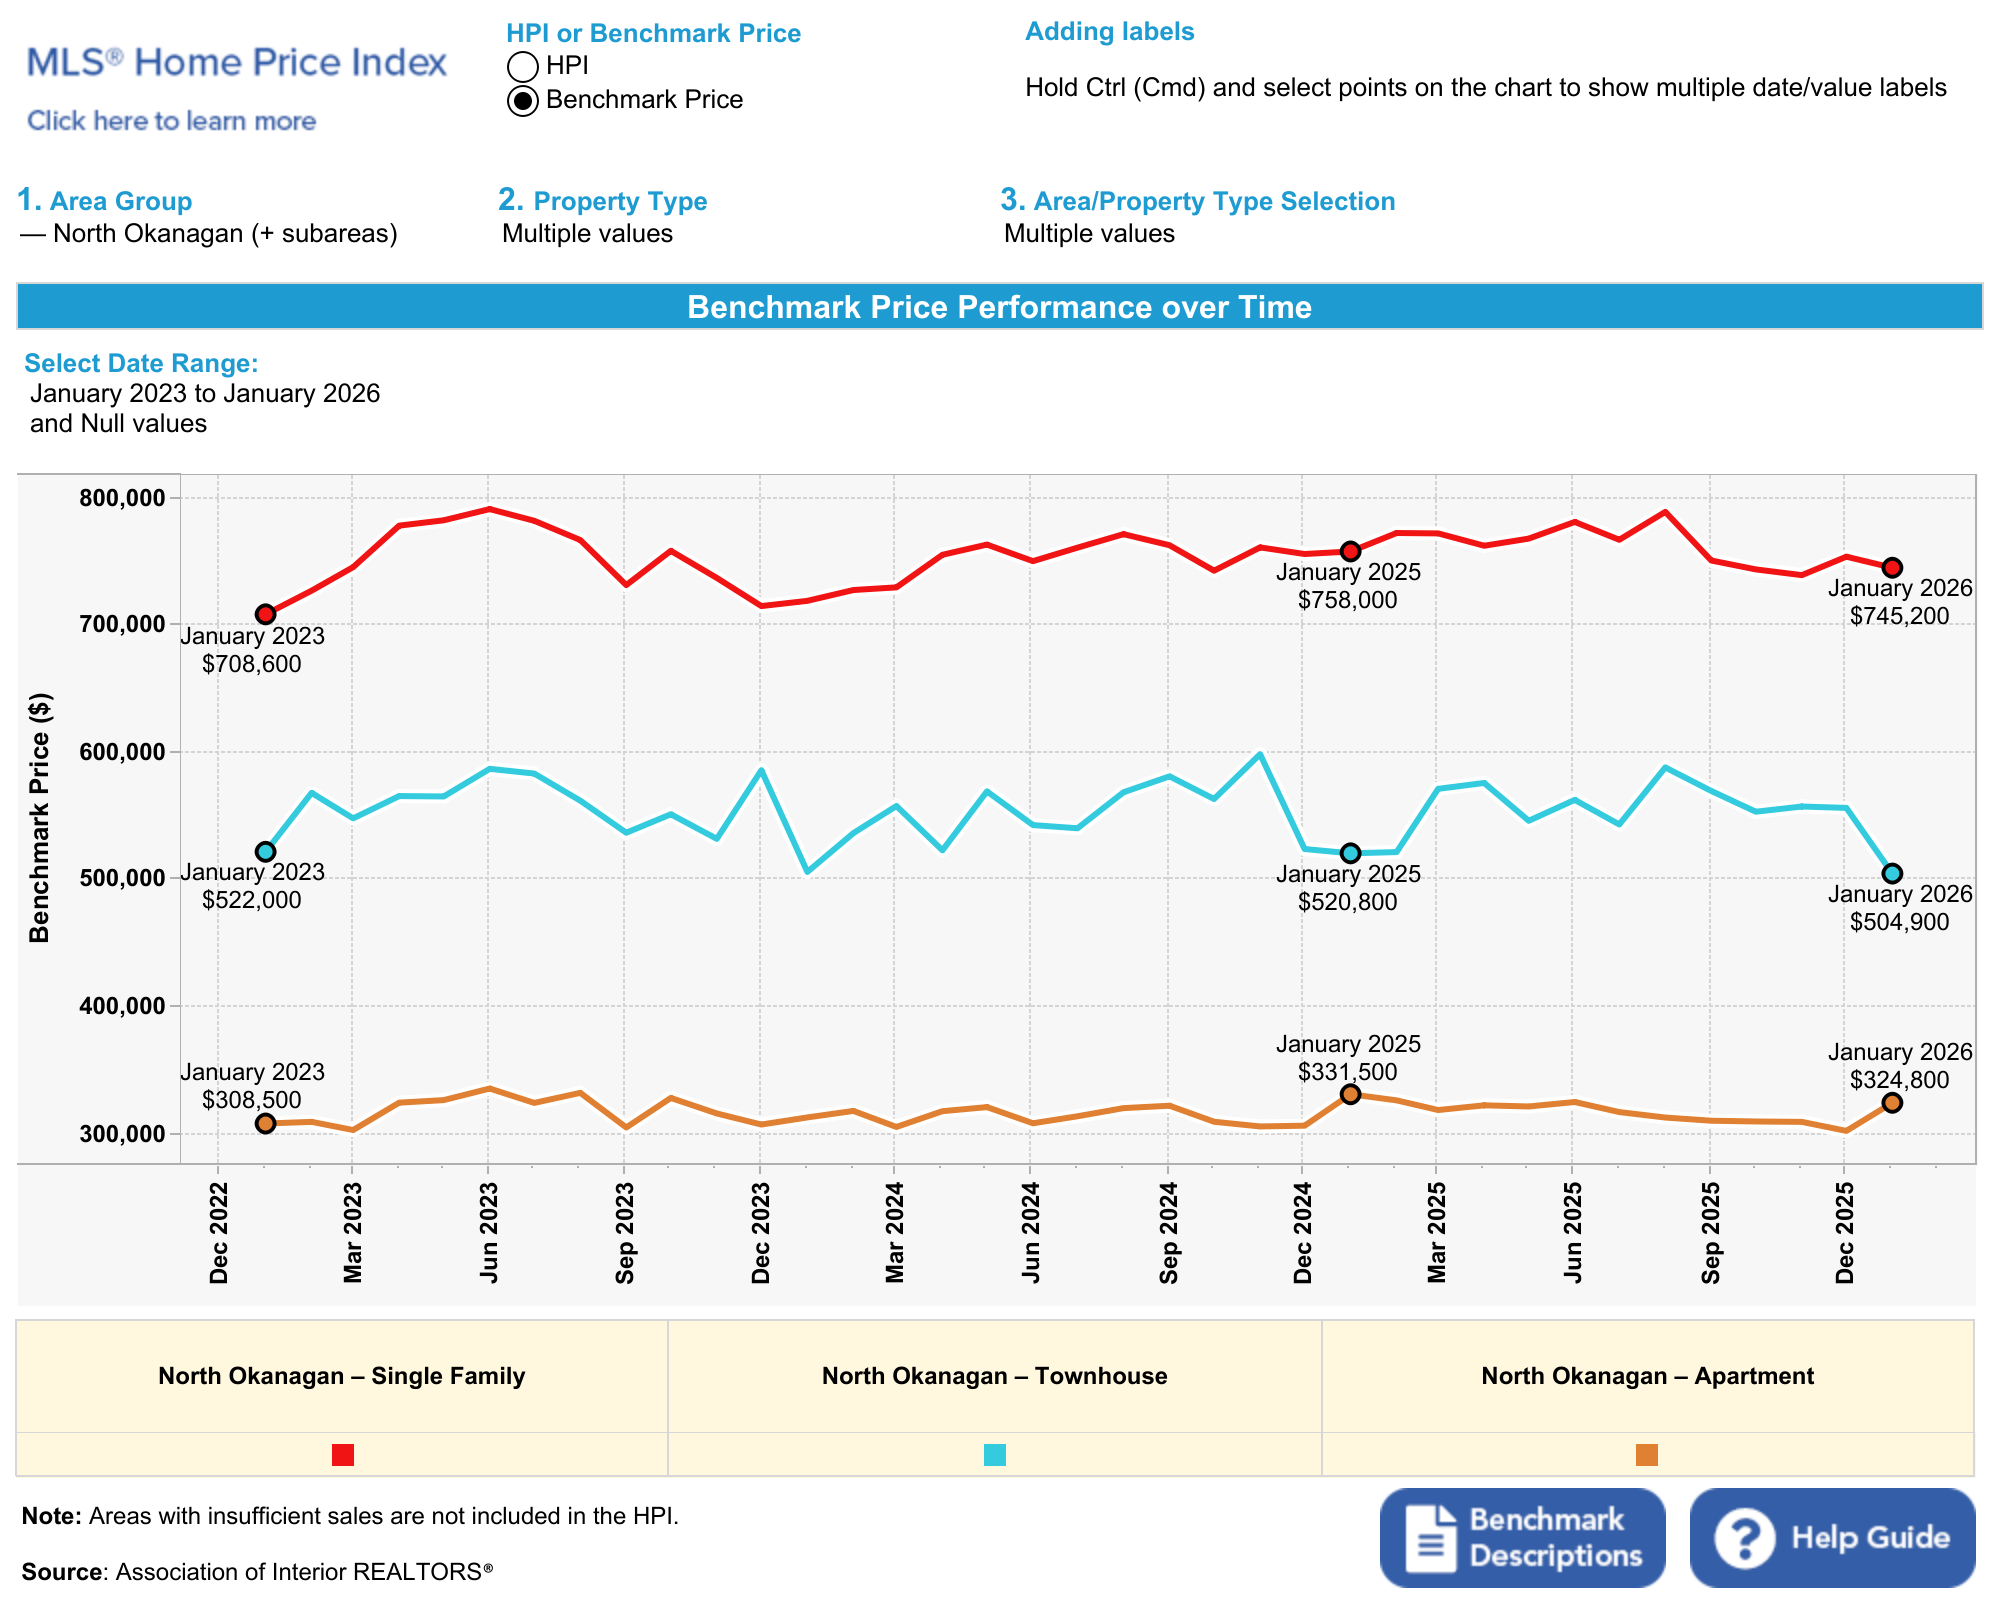Click the Benchmark Price Performance over Time header

[999, 306]
